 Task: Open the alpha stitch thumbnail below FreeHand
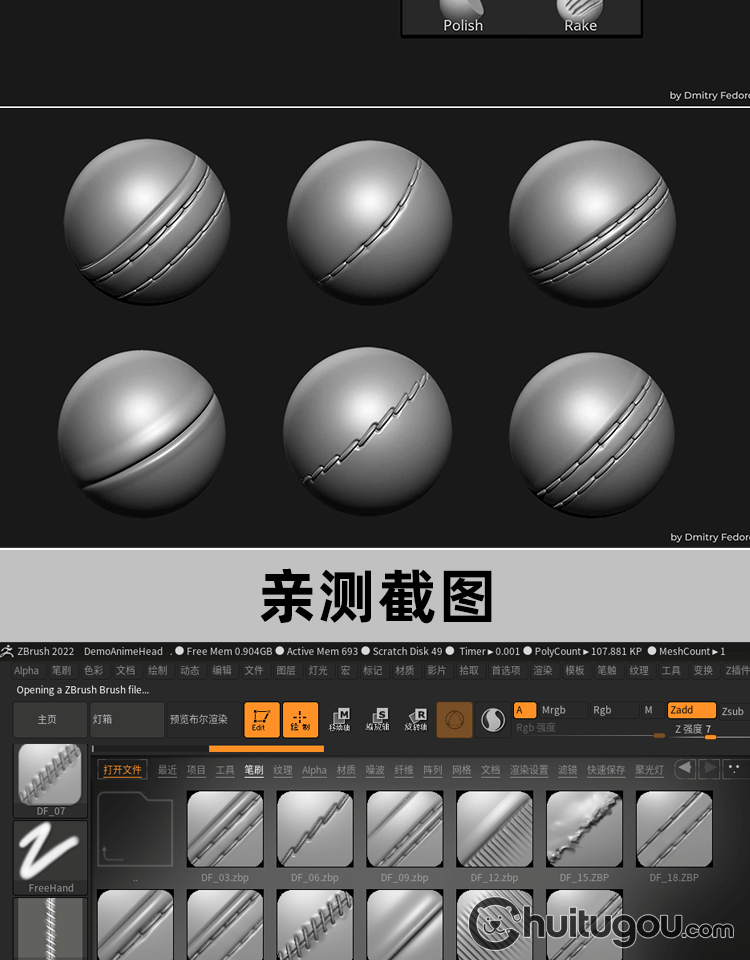pos(50,929)
